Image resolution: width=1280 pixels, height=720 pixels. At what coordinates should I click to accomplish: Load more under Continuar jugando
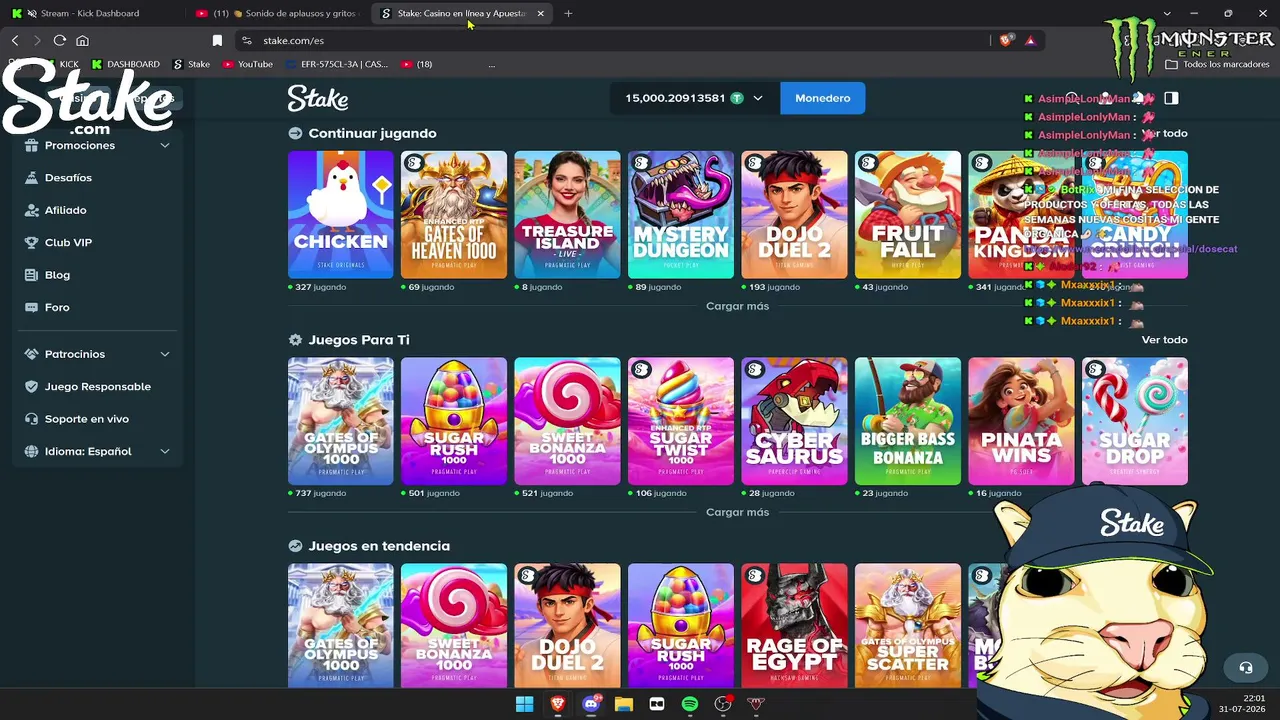click(738, 306)
